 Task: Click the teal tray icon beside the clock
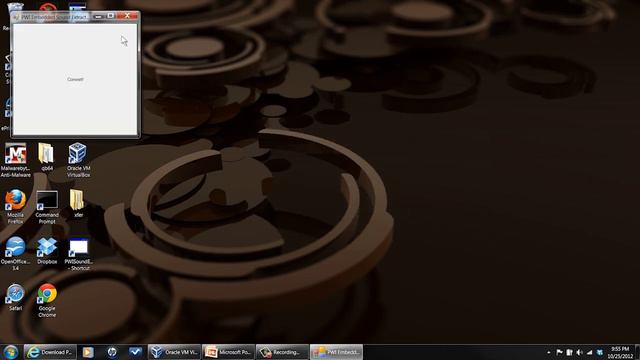(600, 352)
